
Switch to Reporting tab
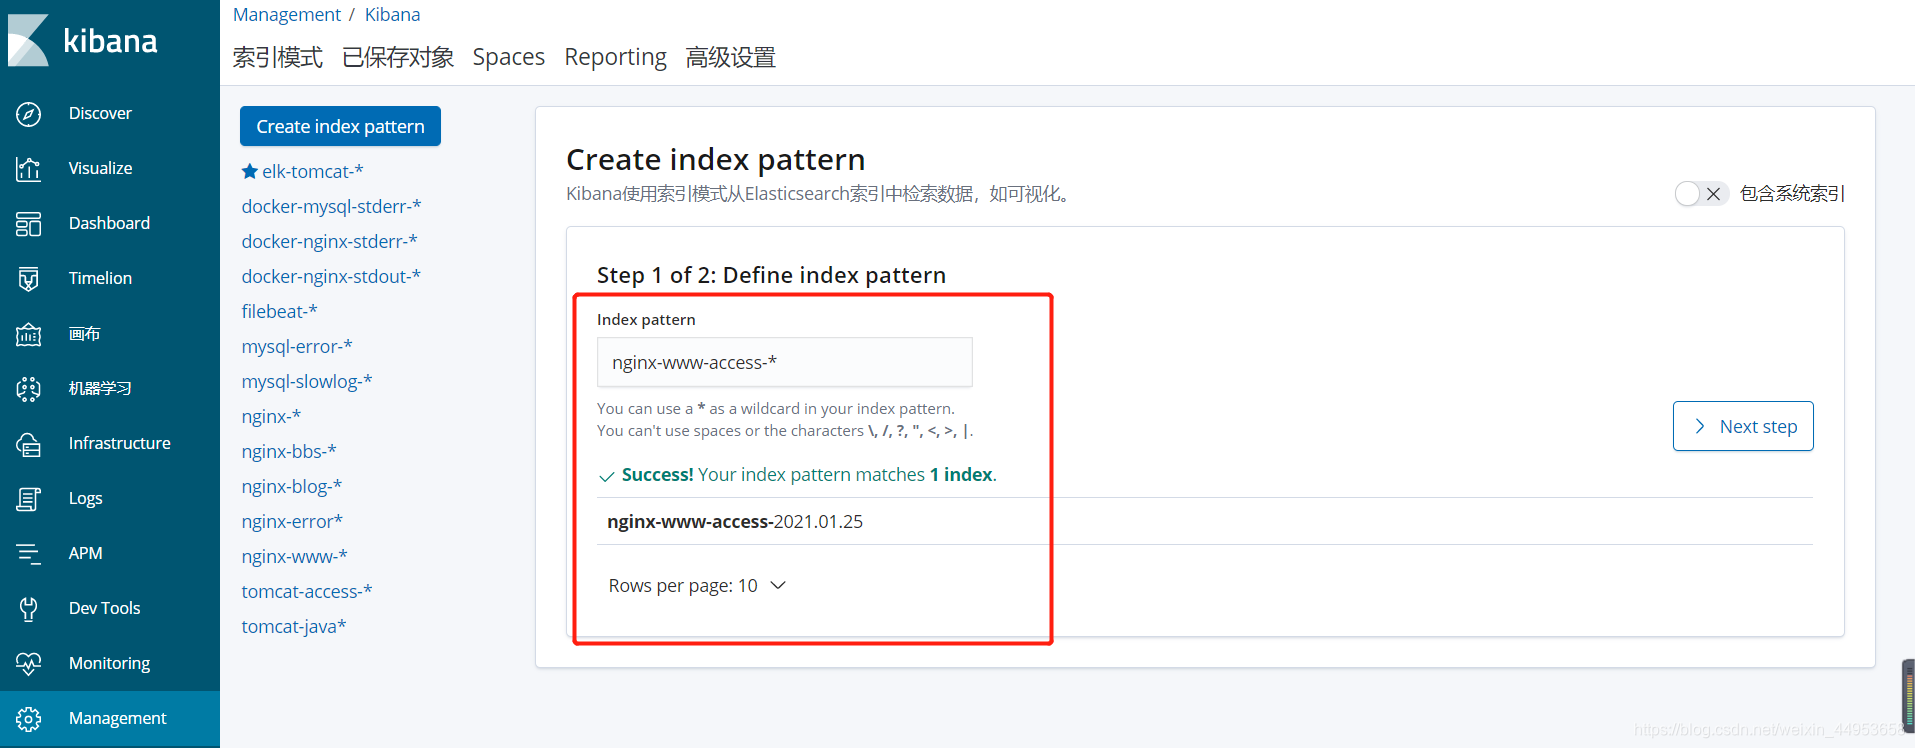(x=616, y=57)
